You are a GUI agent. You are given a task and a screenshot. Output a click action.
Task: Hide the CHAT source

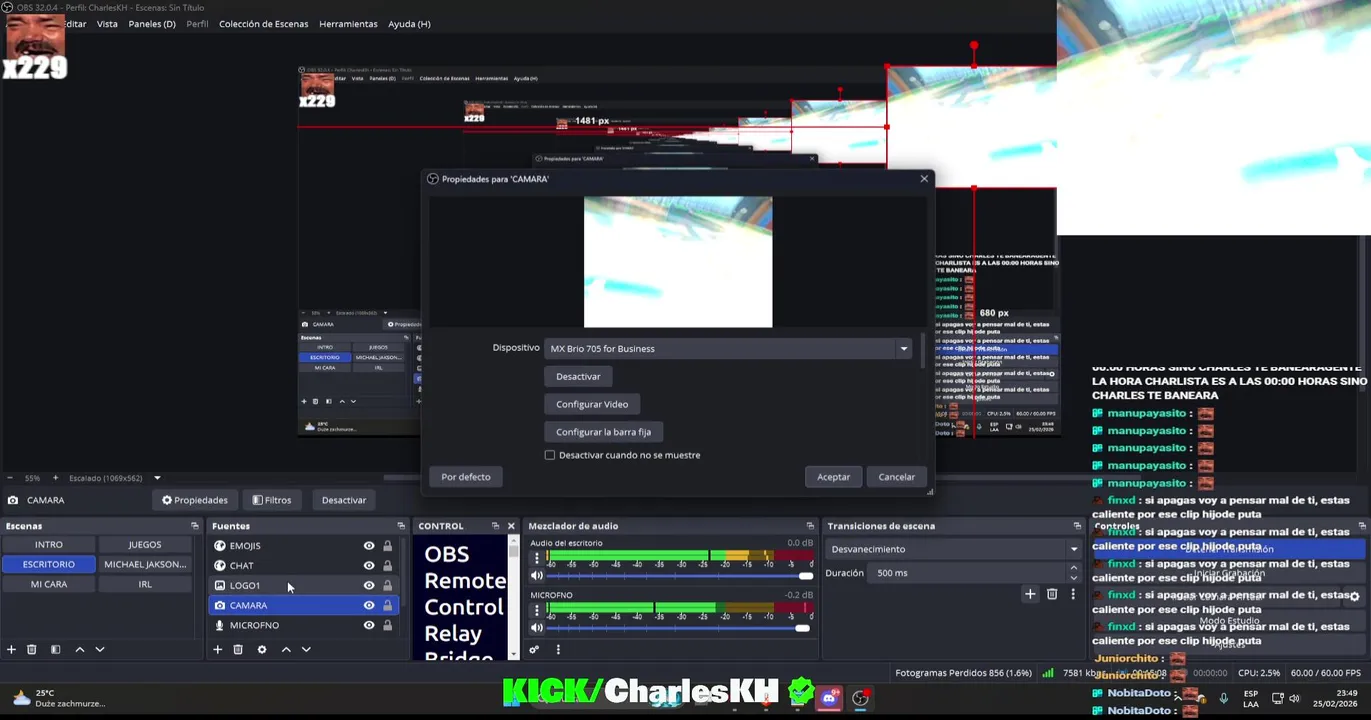369,566
